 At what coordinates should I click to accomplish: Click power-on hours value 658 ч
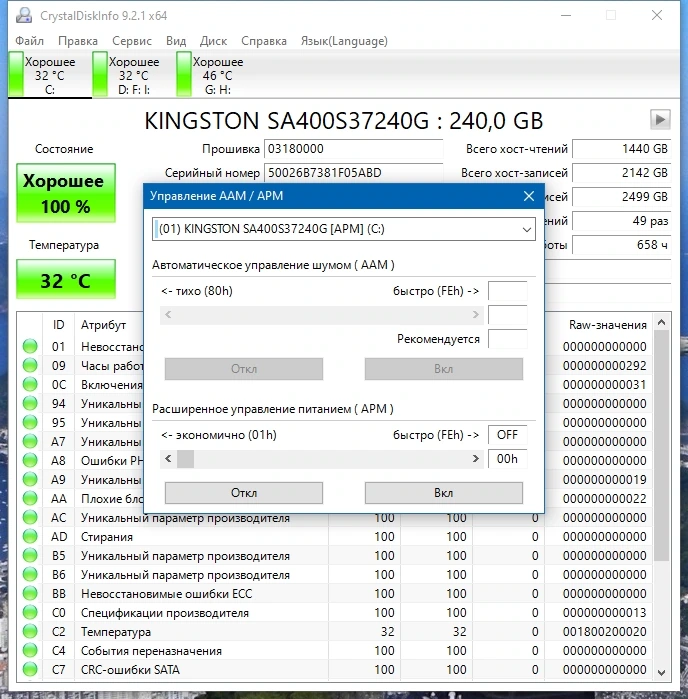coord(622,245)
